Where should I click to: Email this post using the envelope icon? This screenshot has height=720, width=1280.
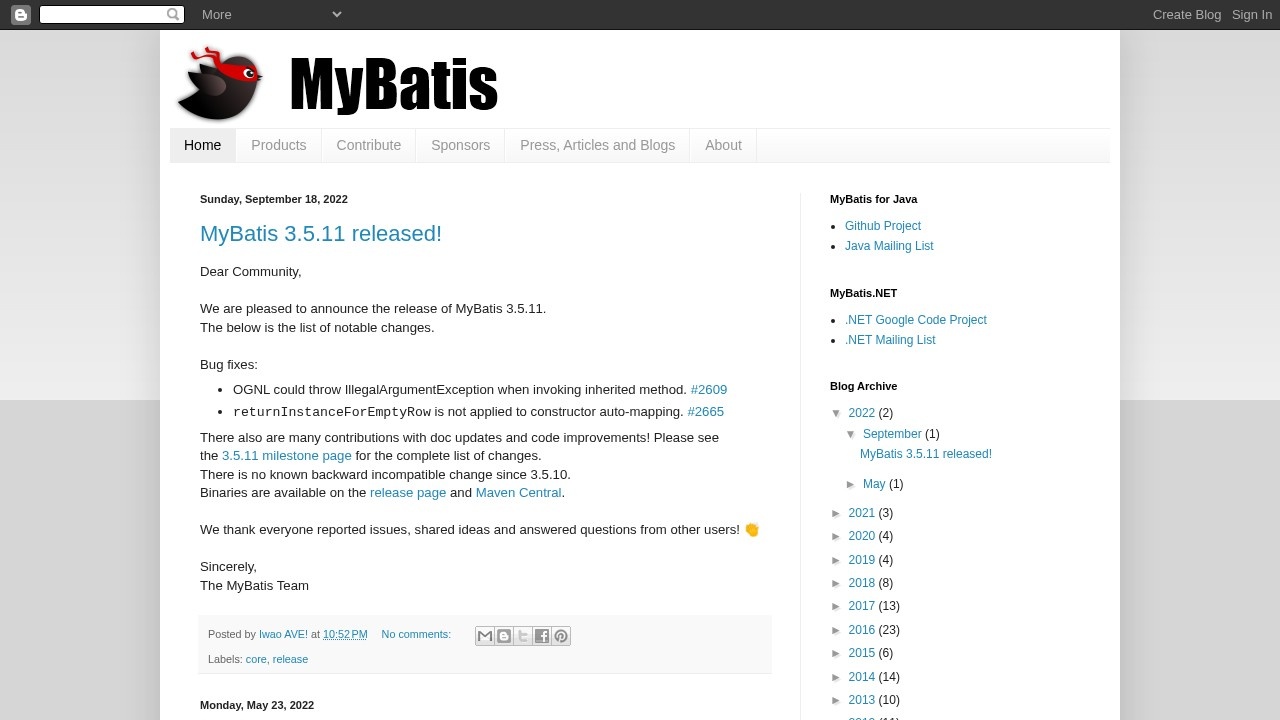point(485,635)
